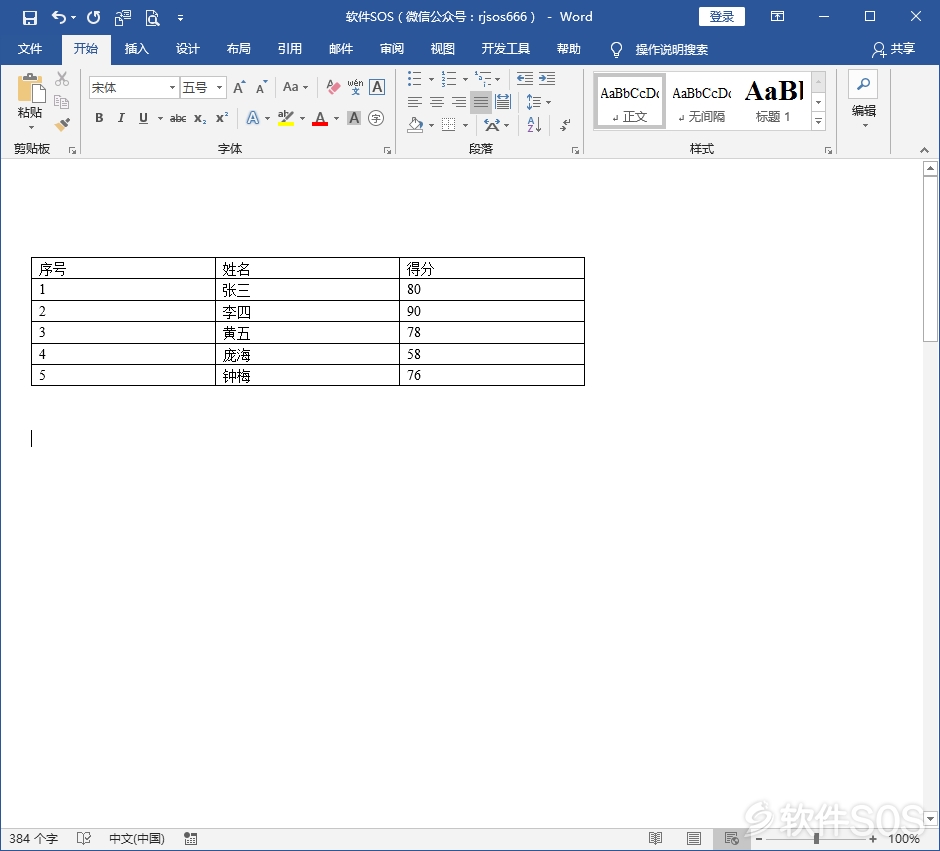
Task: Click the Strikethrough abc icon
Action: point(178,118)
